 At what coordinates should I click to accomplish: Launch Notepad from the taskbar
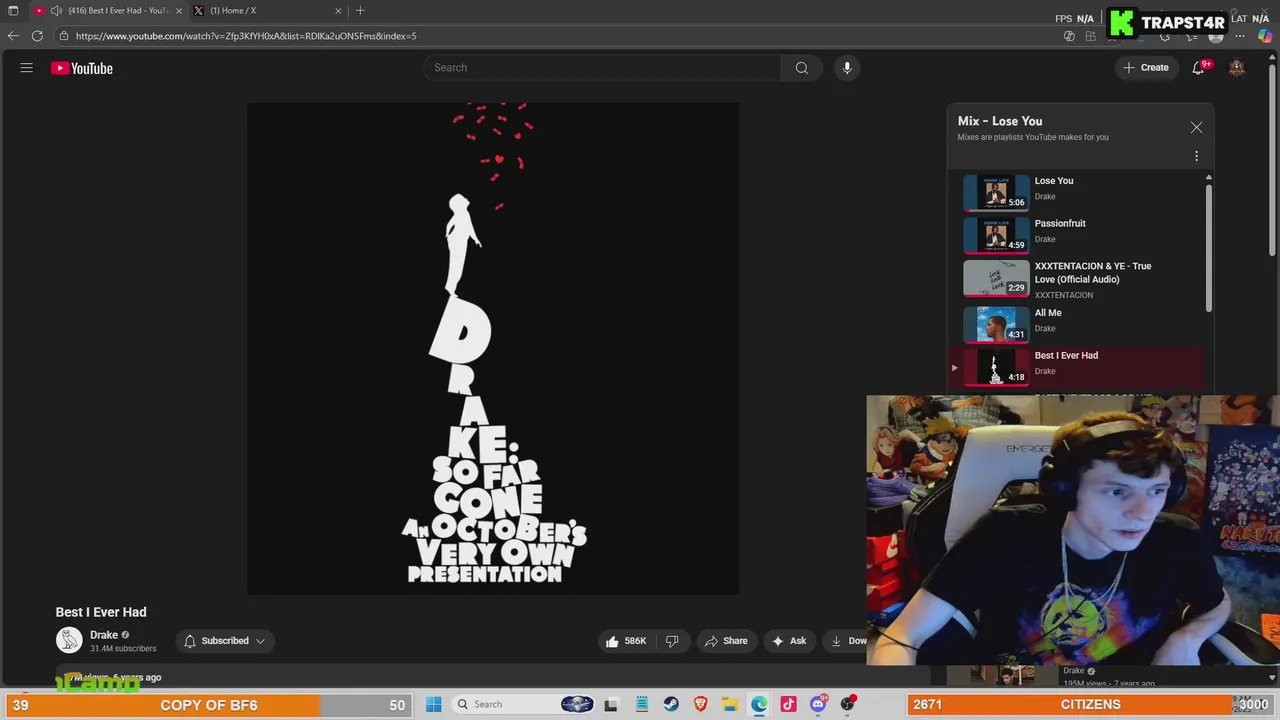point(641,704)
